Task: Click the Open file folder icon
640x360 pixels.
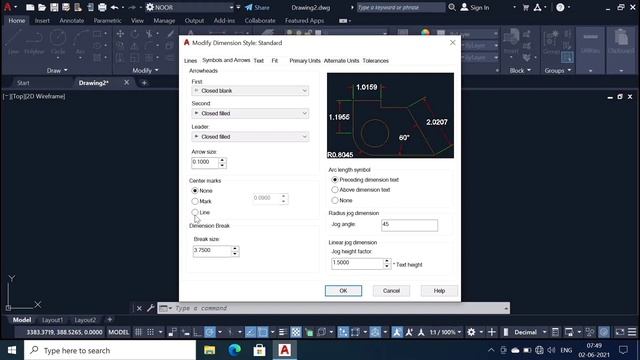Action: (42, 7)
